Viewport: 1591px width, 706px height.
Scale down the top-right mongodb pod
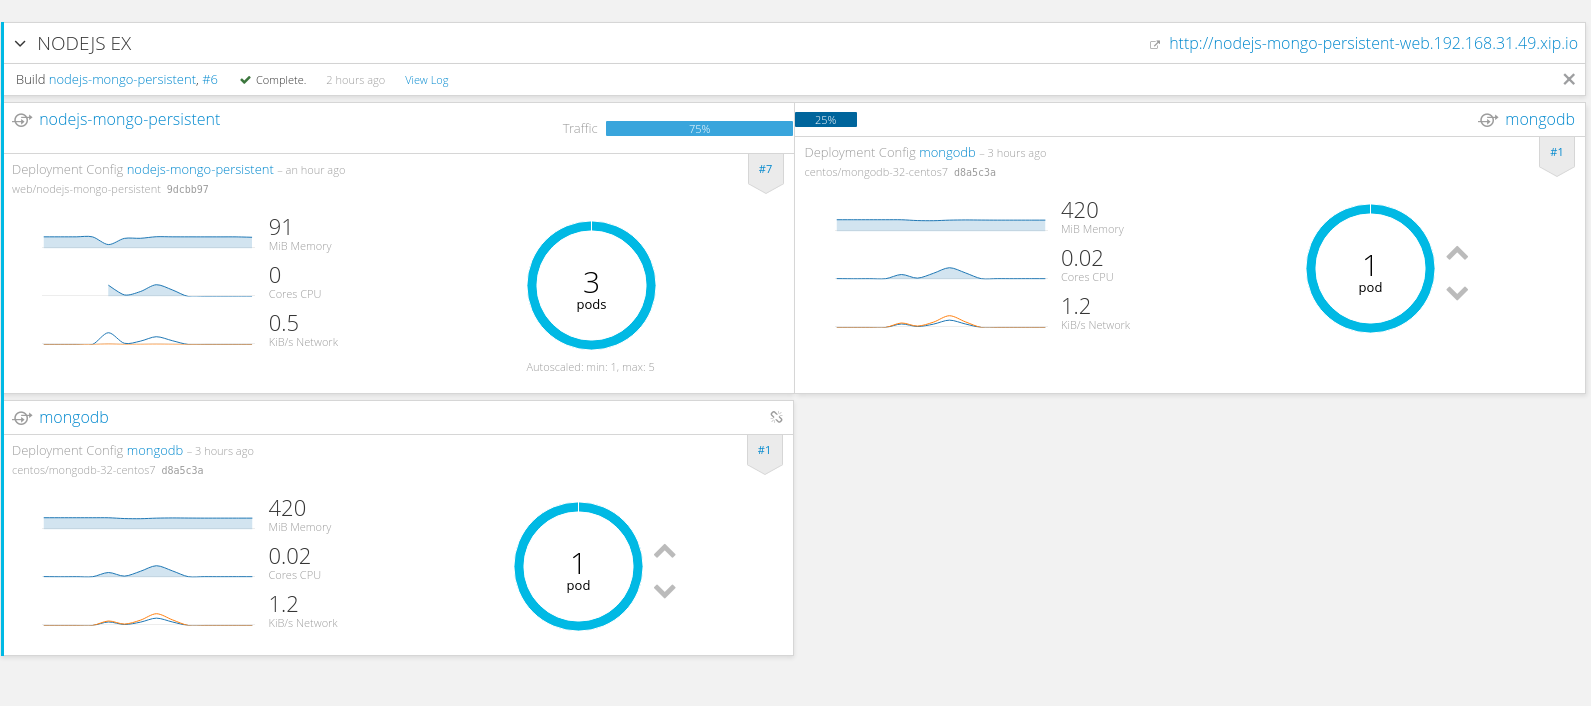click(1457, 293)
